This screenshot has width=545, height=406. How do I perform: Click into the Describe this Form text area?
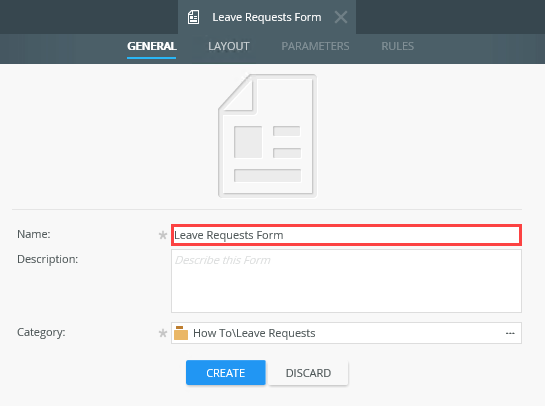tap(347, 281)
